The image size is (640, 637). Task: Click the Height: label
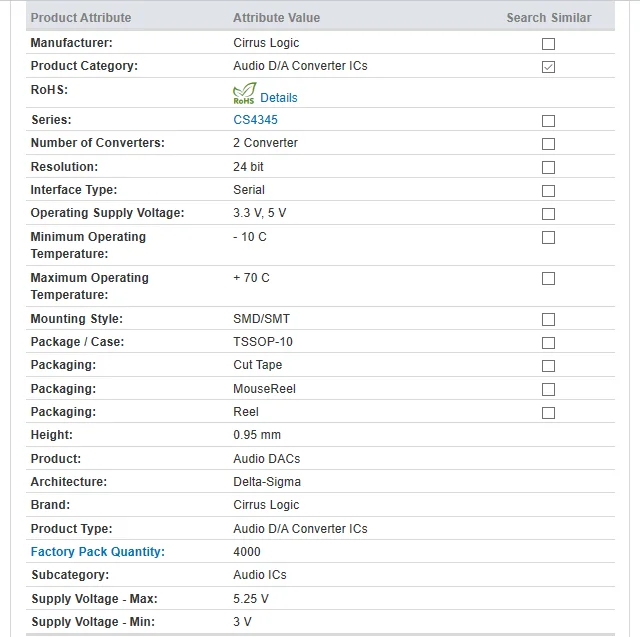pos(51,435)
